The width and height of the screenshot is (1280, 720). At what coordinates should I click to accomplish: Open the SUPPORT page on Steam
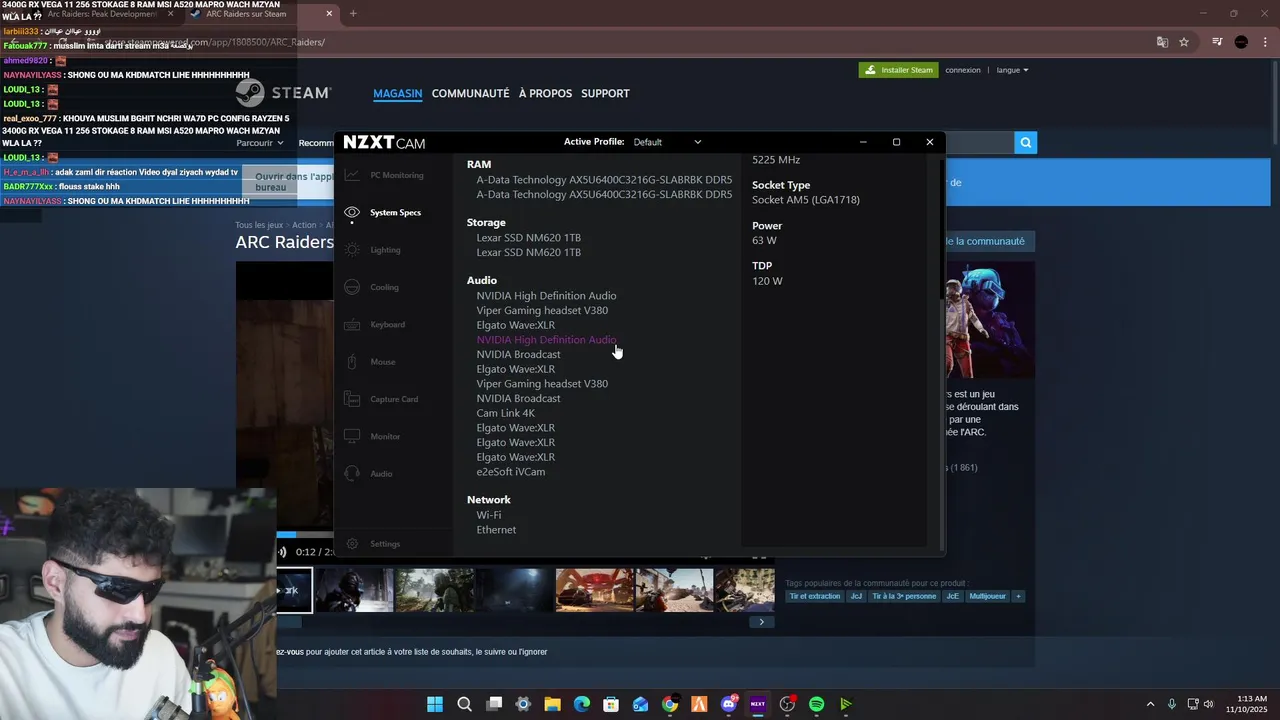[605, 94]
